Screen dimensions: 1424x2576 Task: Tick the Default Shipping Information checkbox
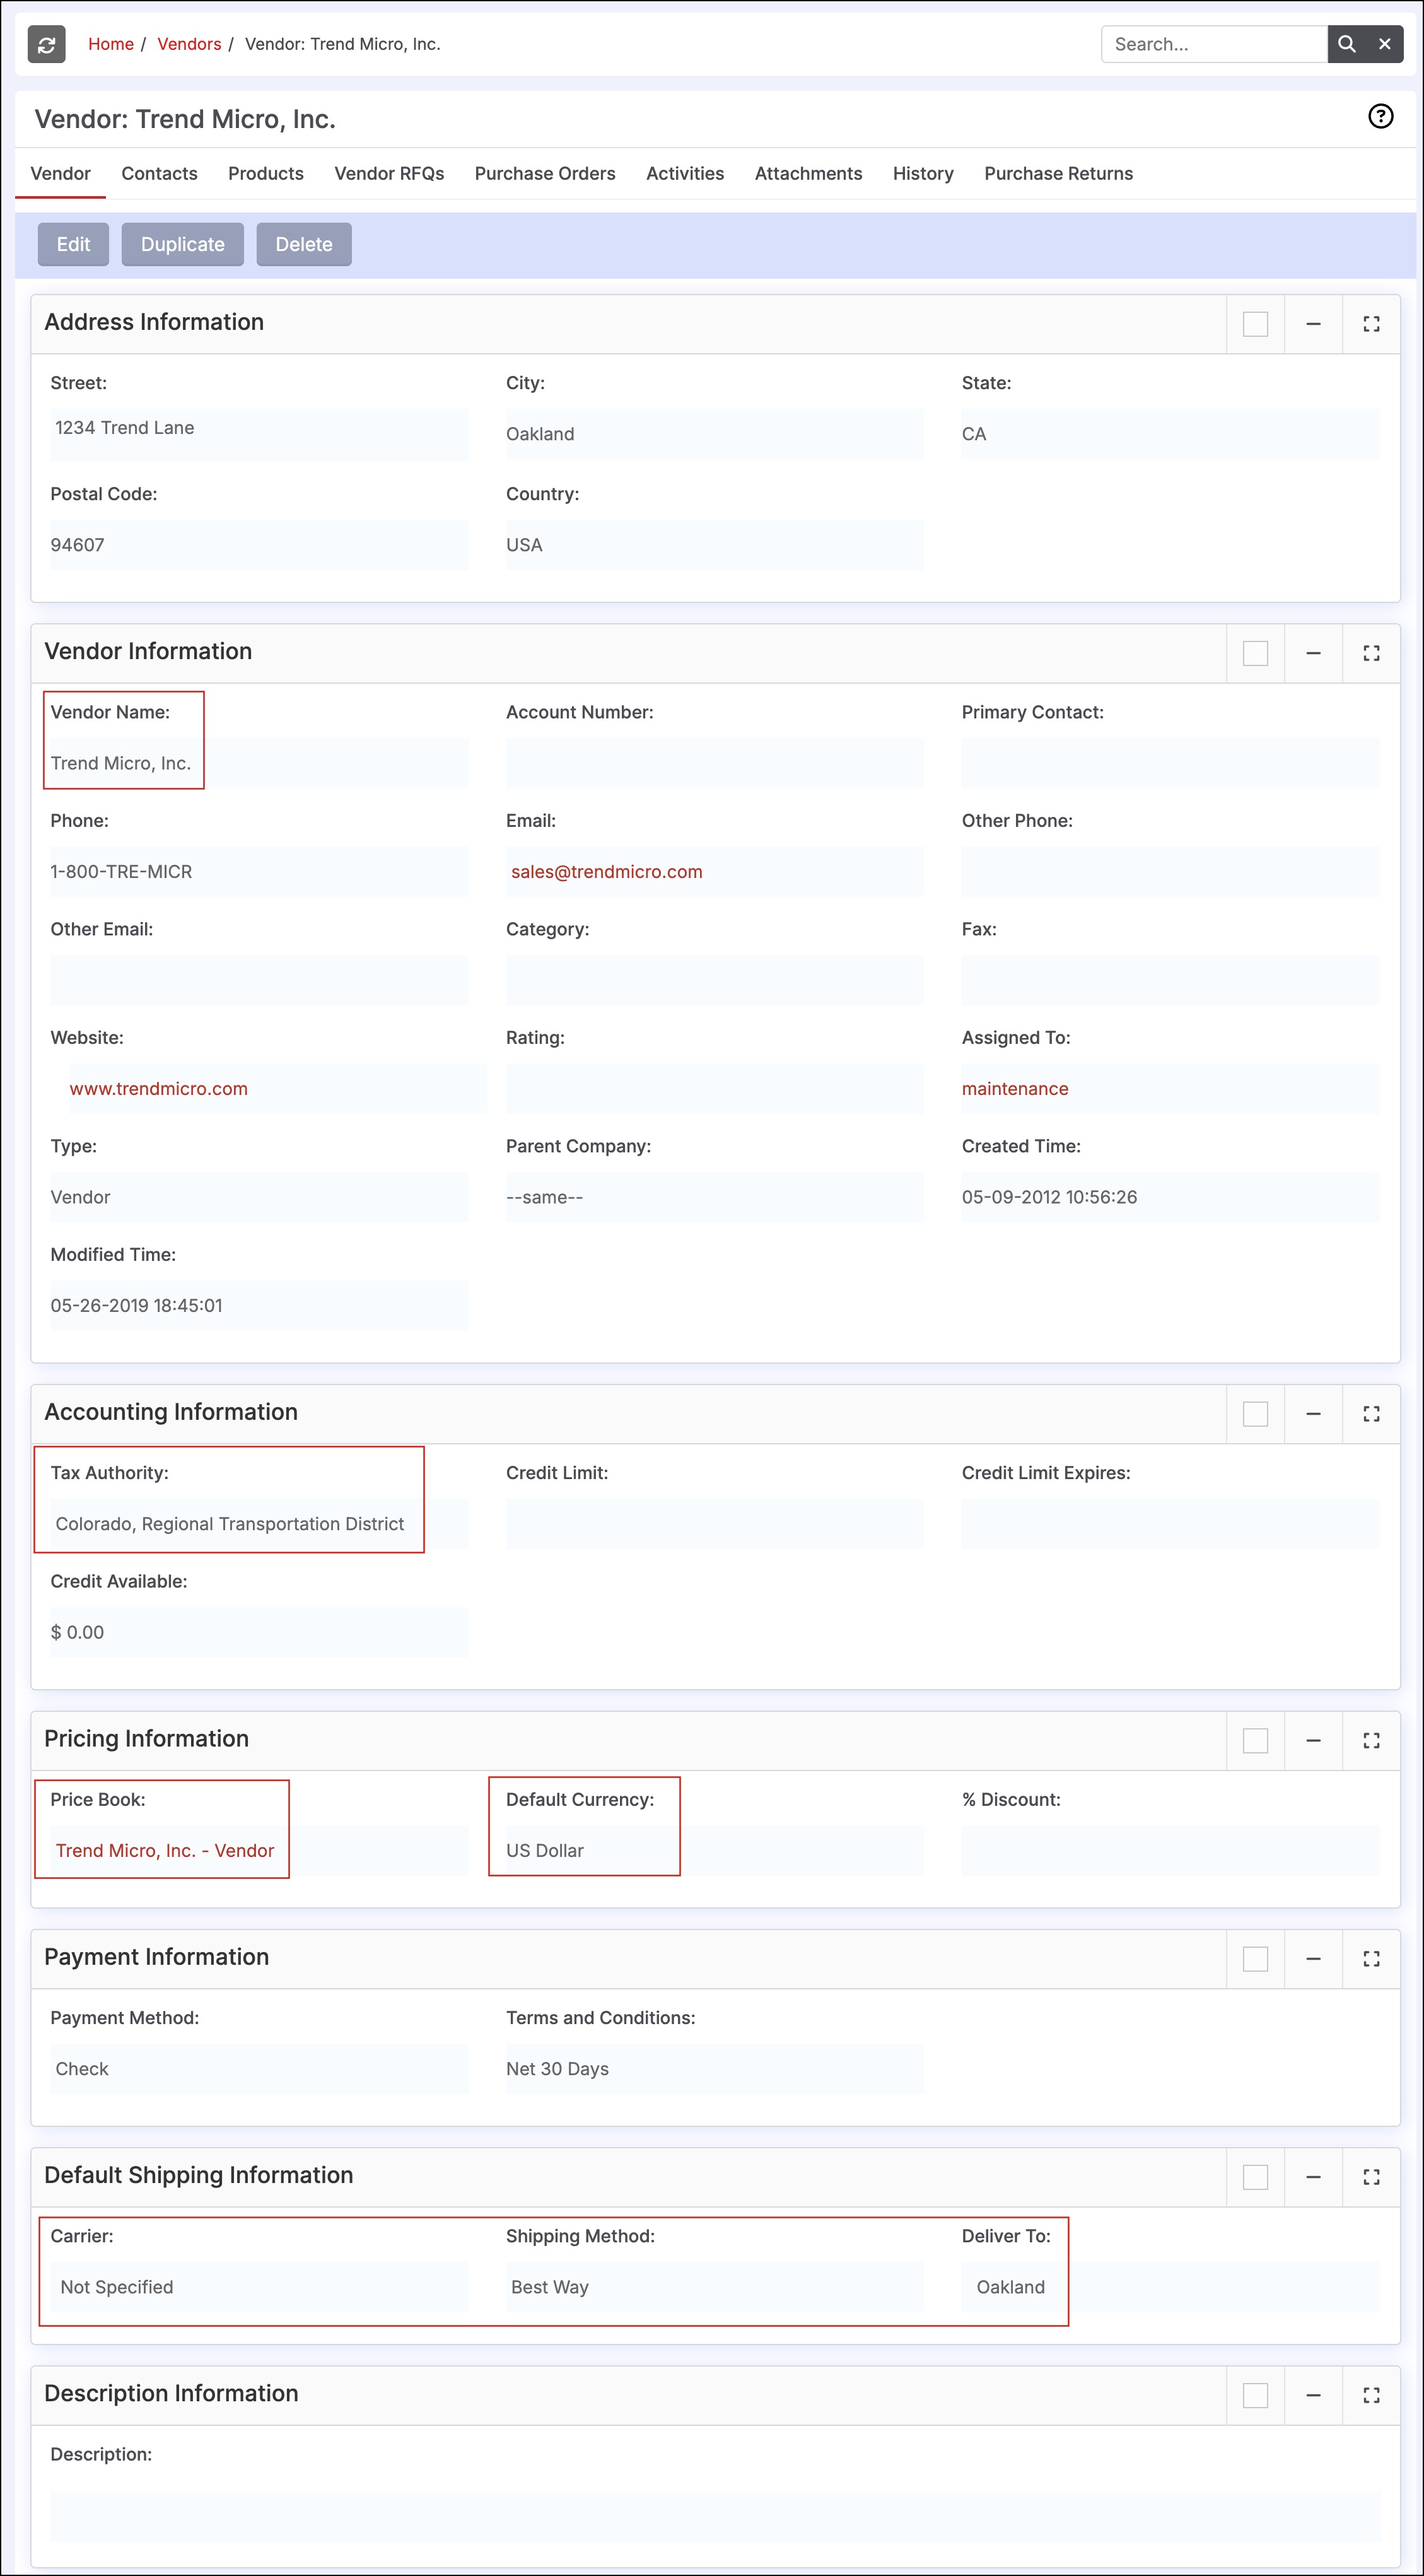click(1255, 2176)
